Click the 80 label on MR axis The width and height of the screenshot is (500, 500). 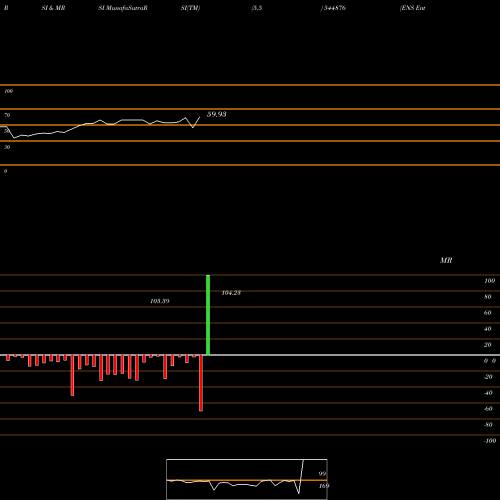point(488,297)
